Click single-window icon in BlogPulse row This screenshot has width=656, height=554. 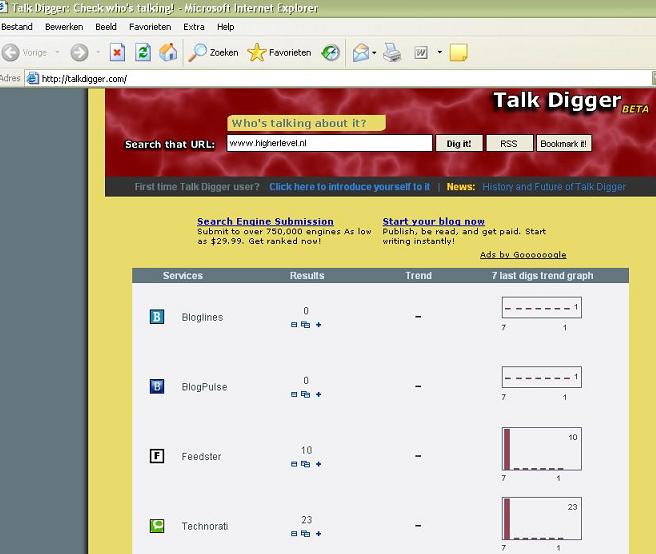pos(294,395)
